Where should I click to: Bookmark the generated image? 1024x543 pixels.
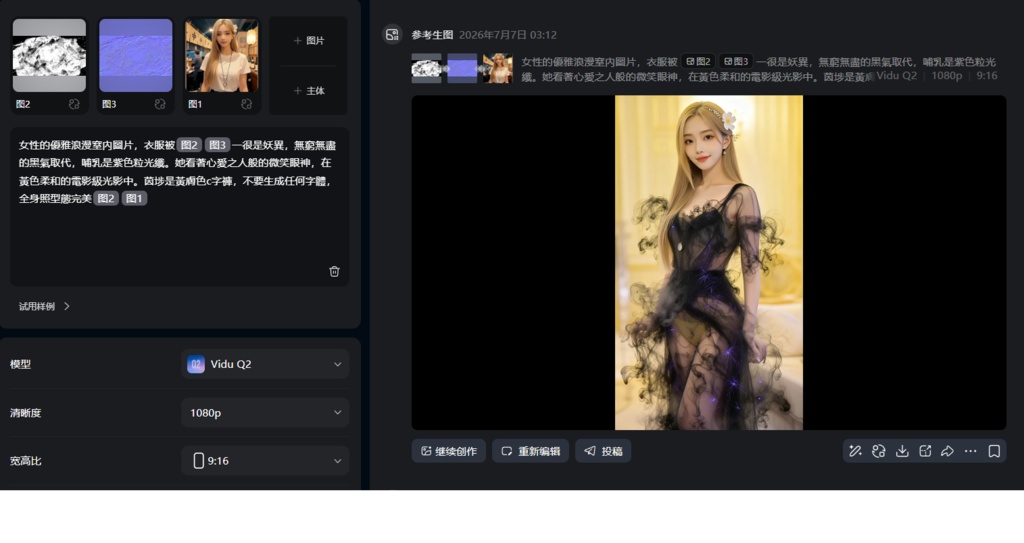tap(994, 451)
